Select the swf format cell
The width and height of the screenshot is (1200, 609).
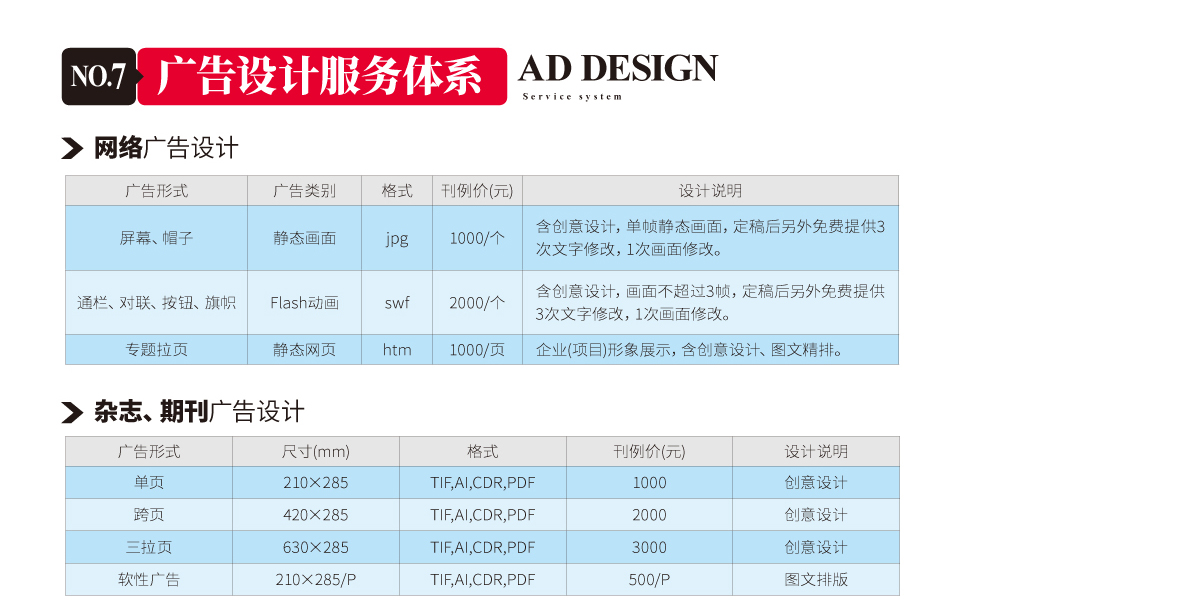click(x=397, y=302)
